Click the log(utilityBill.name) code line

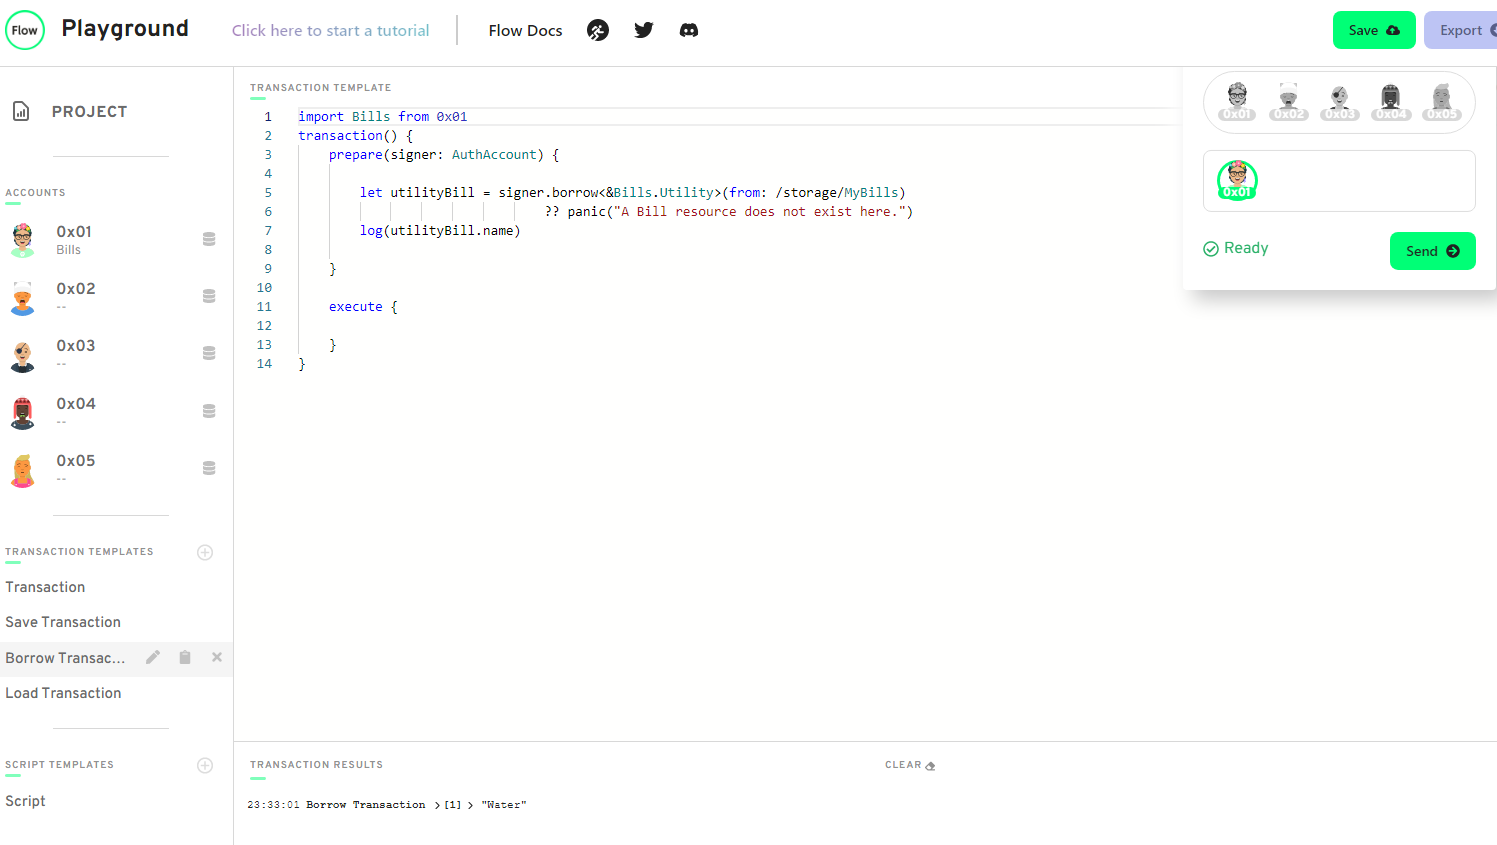tap(440, 231)
